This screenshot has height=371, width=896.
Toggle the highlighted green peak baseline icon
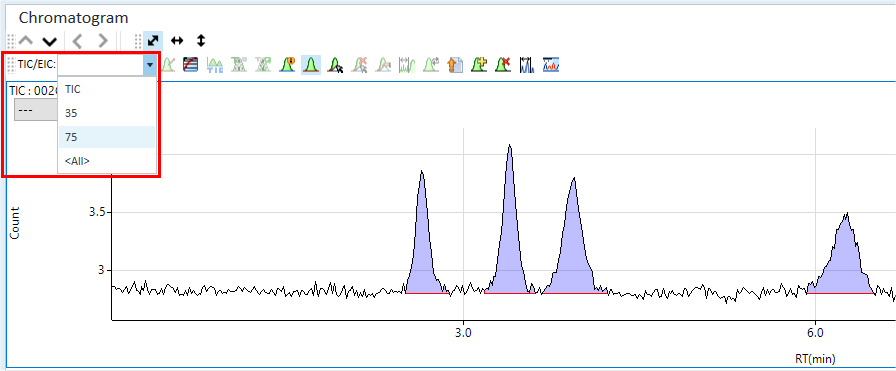tap(310, 65)
